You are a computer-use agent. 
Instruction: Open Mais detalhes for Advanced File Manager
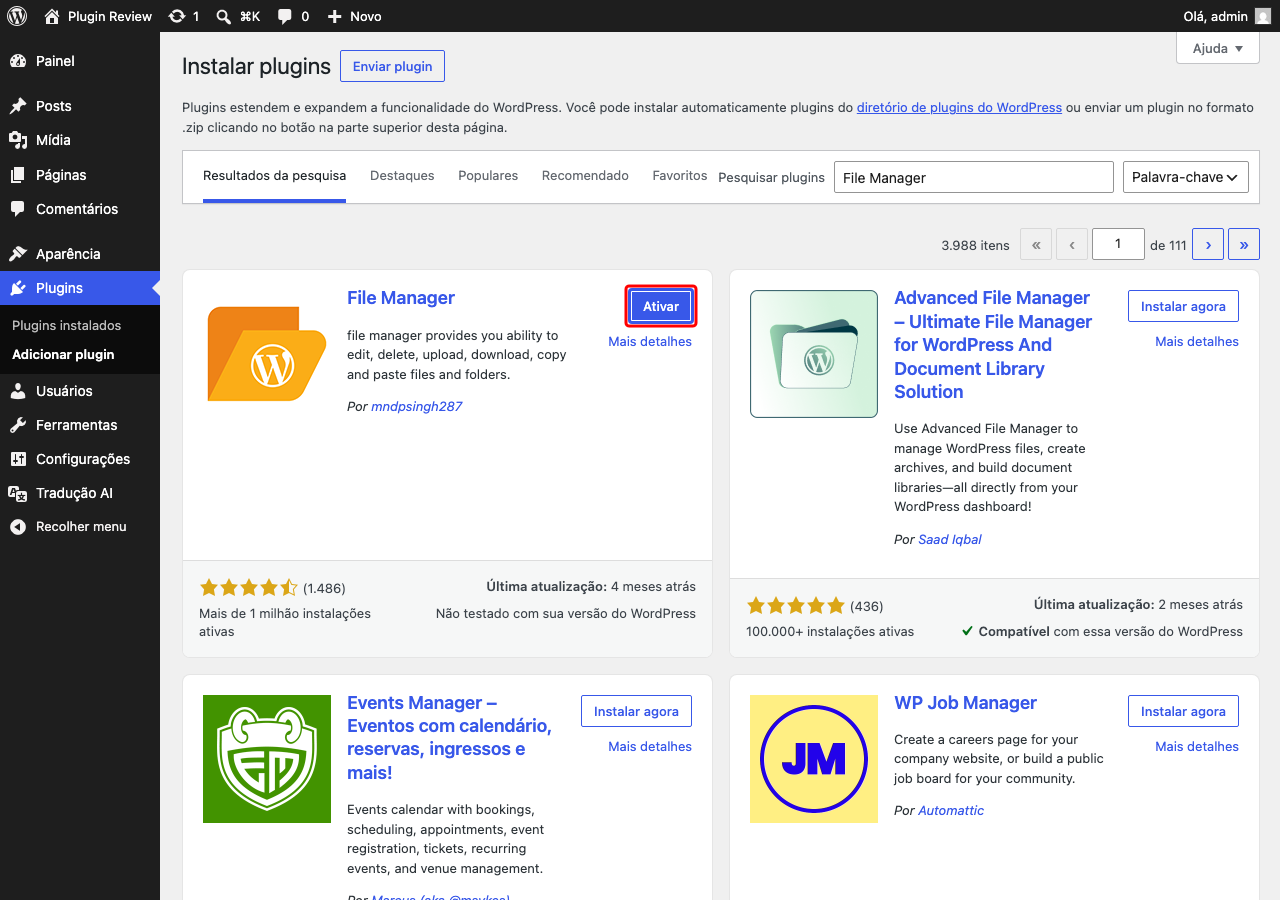(x=1197, y=342)
